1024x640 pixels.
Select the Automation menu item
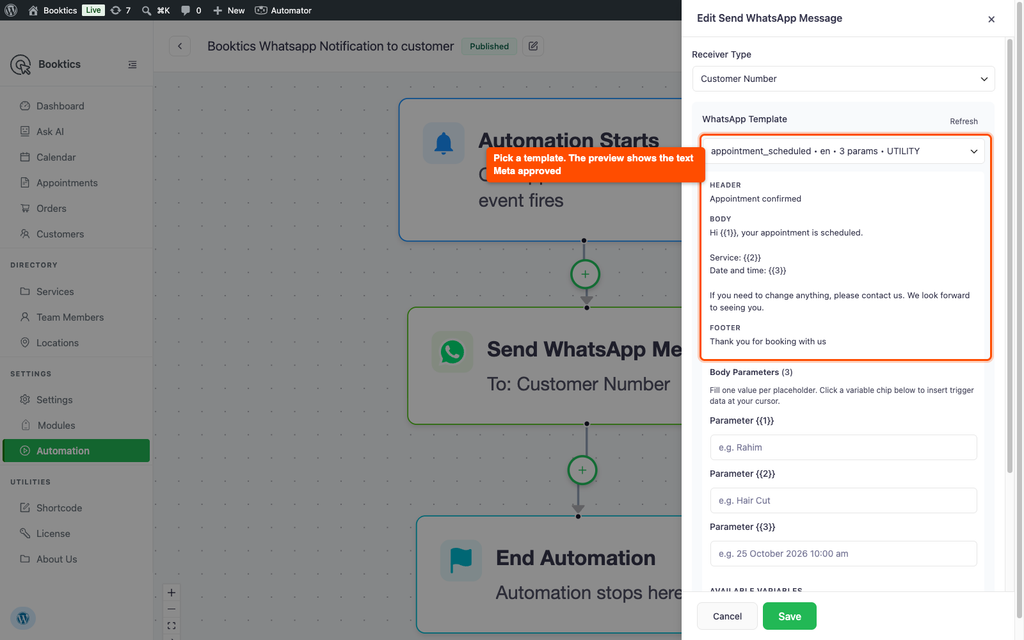pyautogui.click(x=76, y=451)
